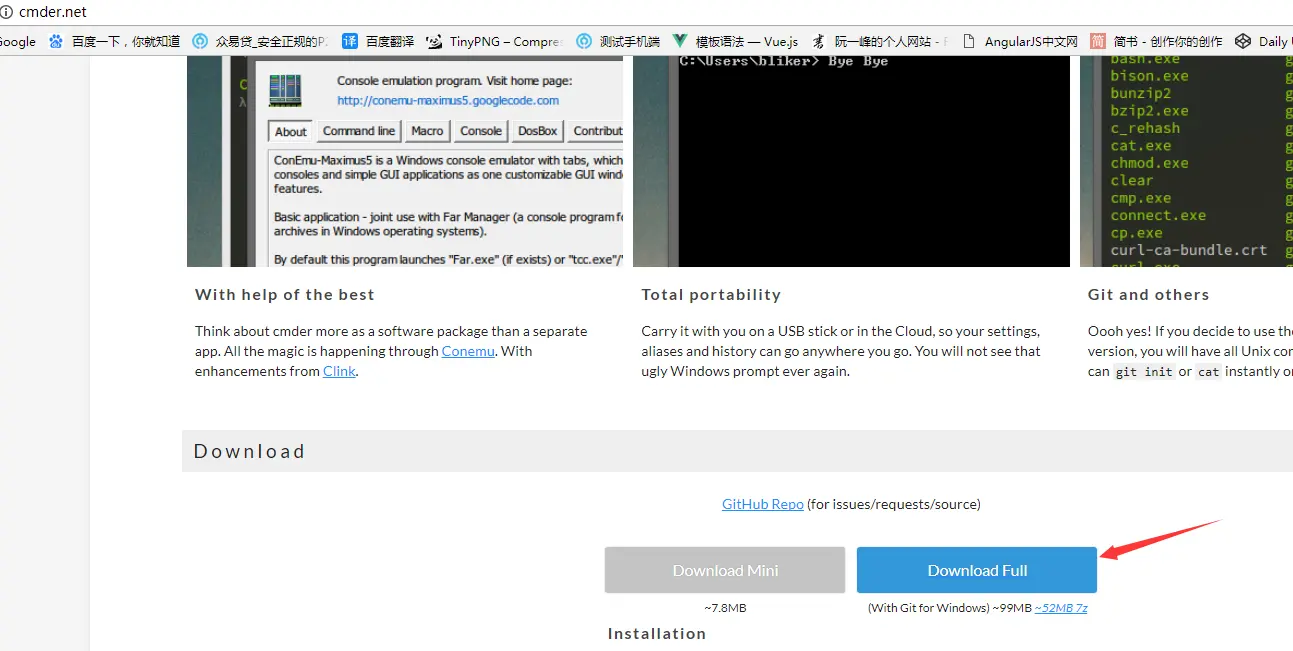This screenshot has height=651, width=1293.
Task: Click the site info icon in address bar
Action: (6, 12)
